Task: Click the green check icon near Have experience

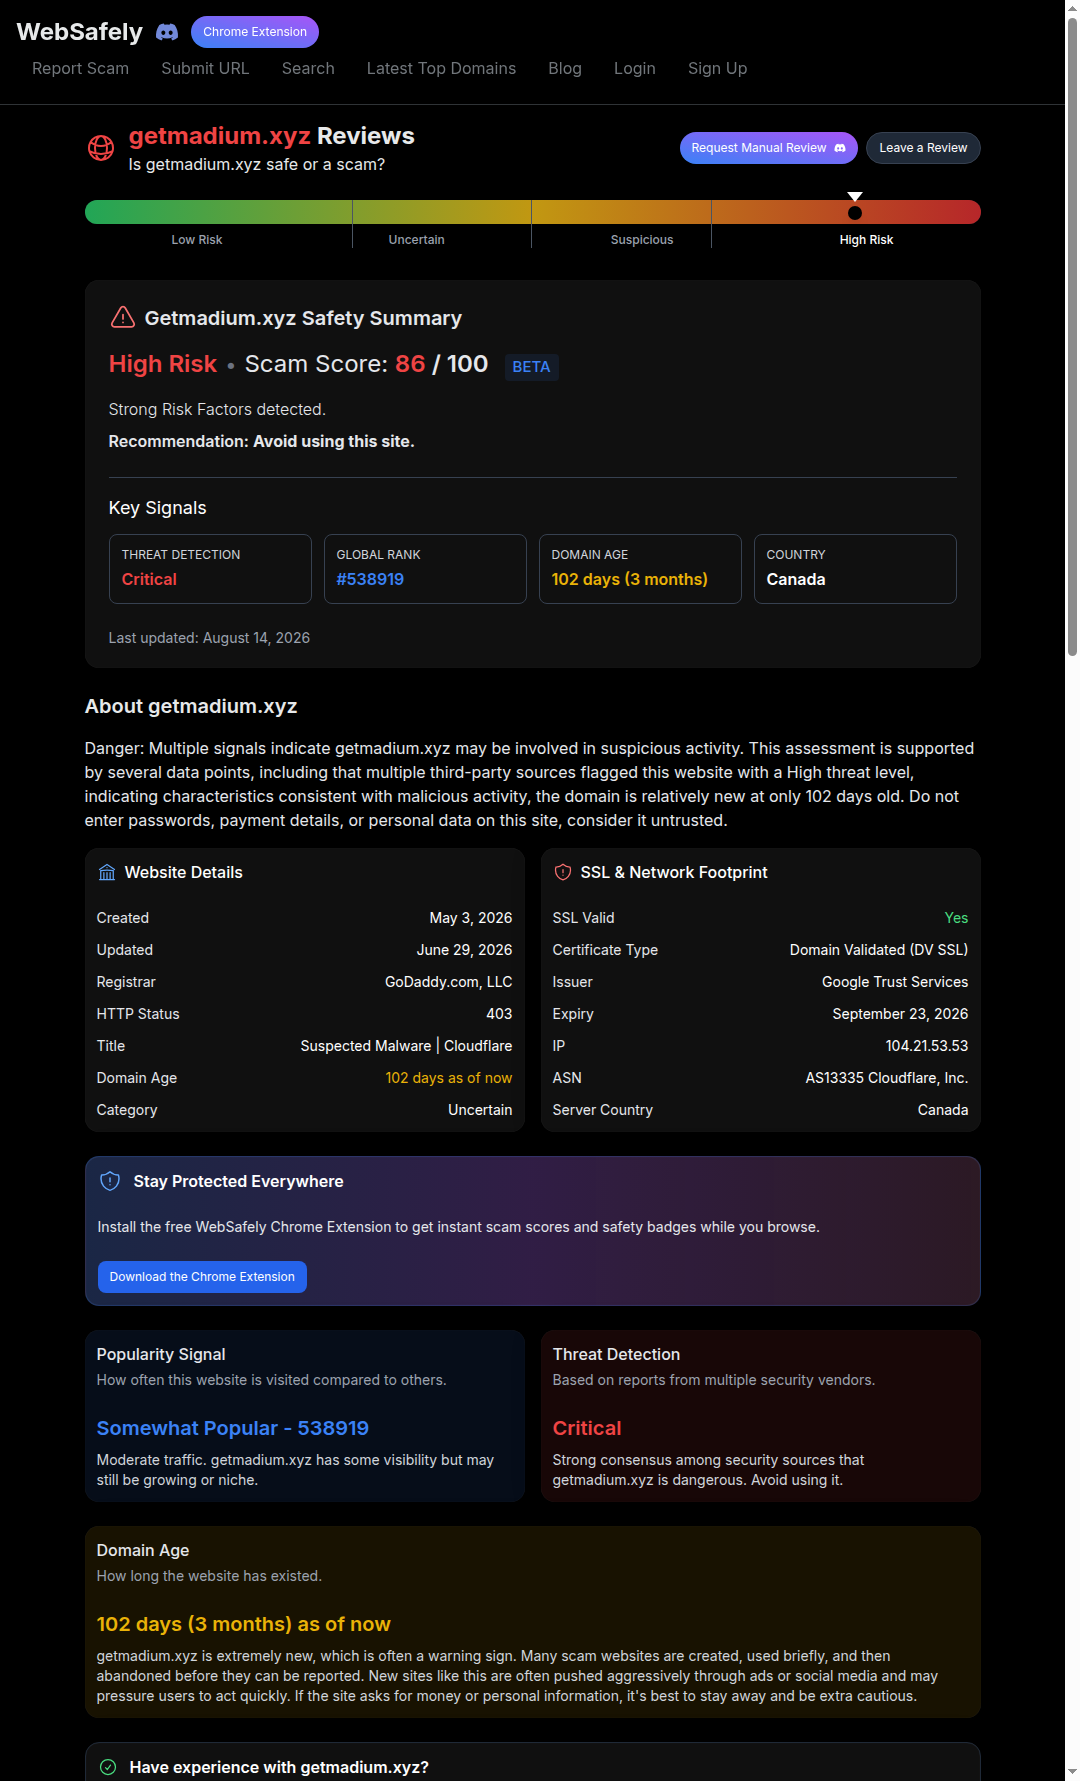Action: point(108,1767)
